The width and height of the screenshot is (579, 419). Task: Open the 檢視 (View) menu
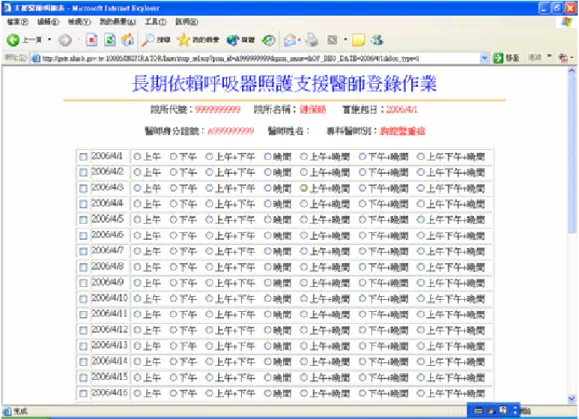tap(79, 22)
